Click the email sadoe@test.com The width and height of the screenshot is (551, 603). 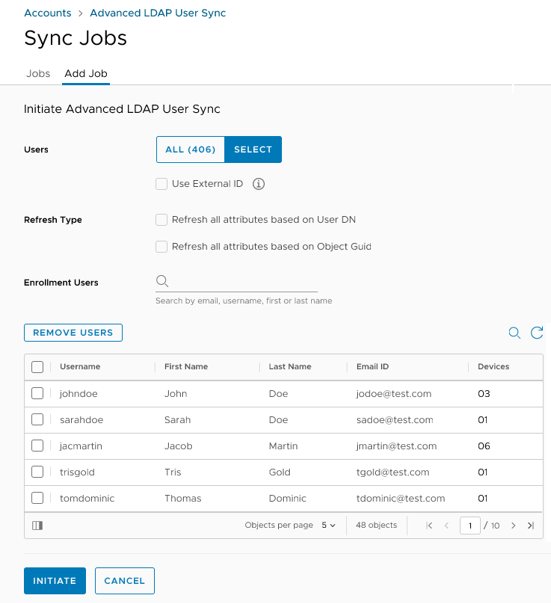[395, 420]
